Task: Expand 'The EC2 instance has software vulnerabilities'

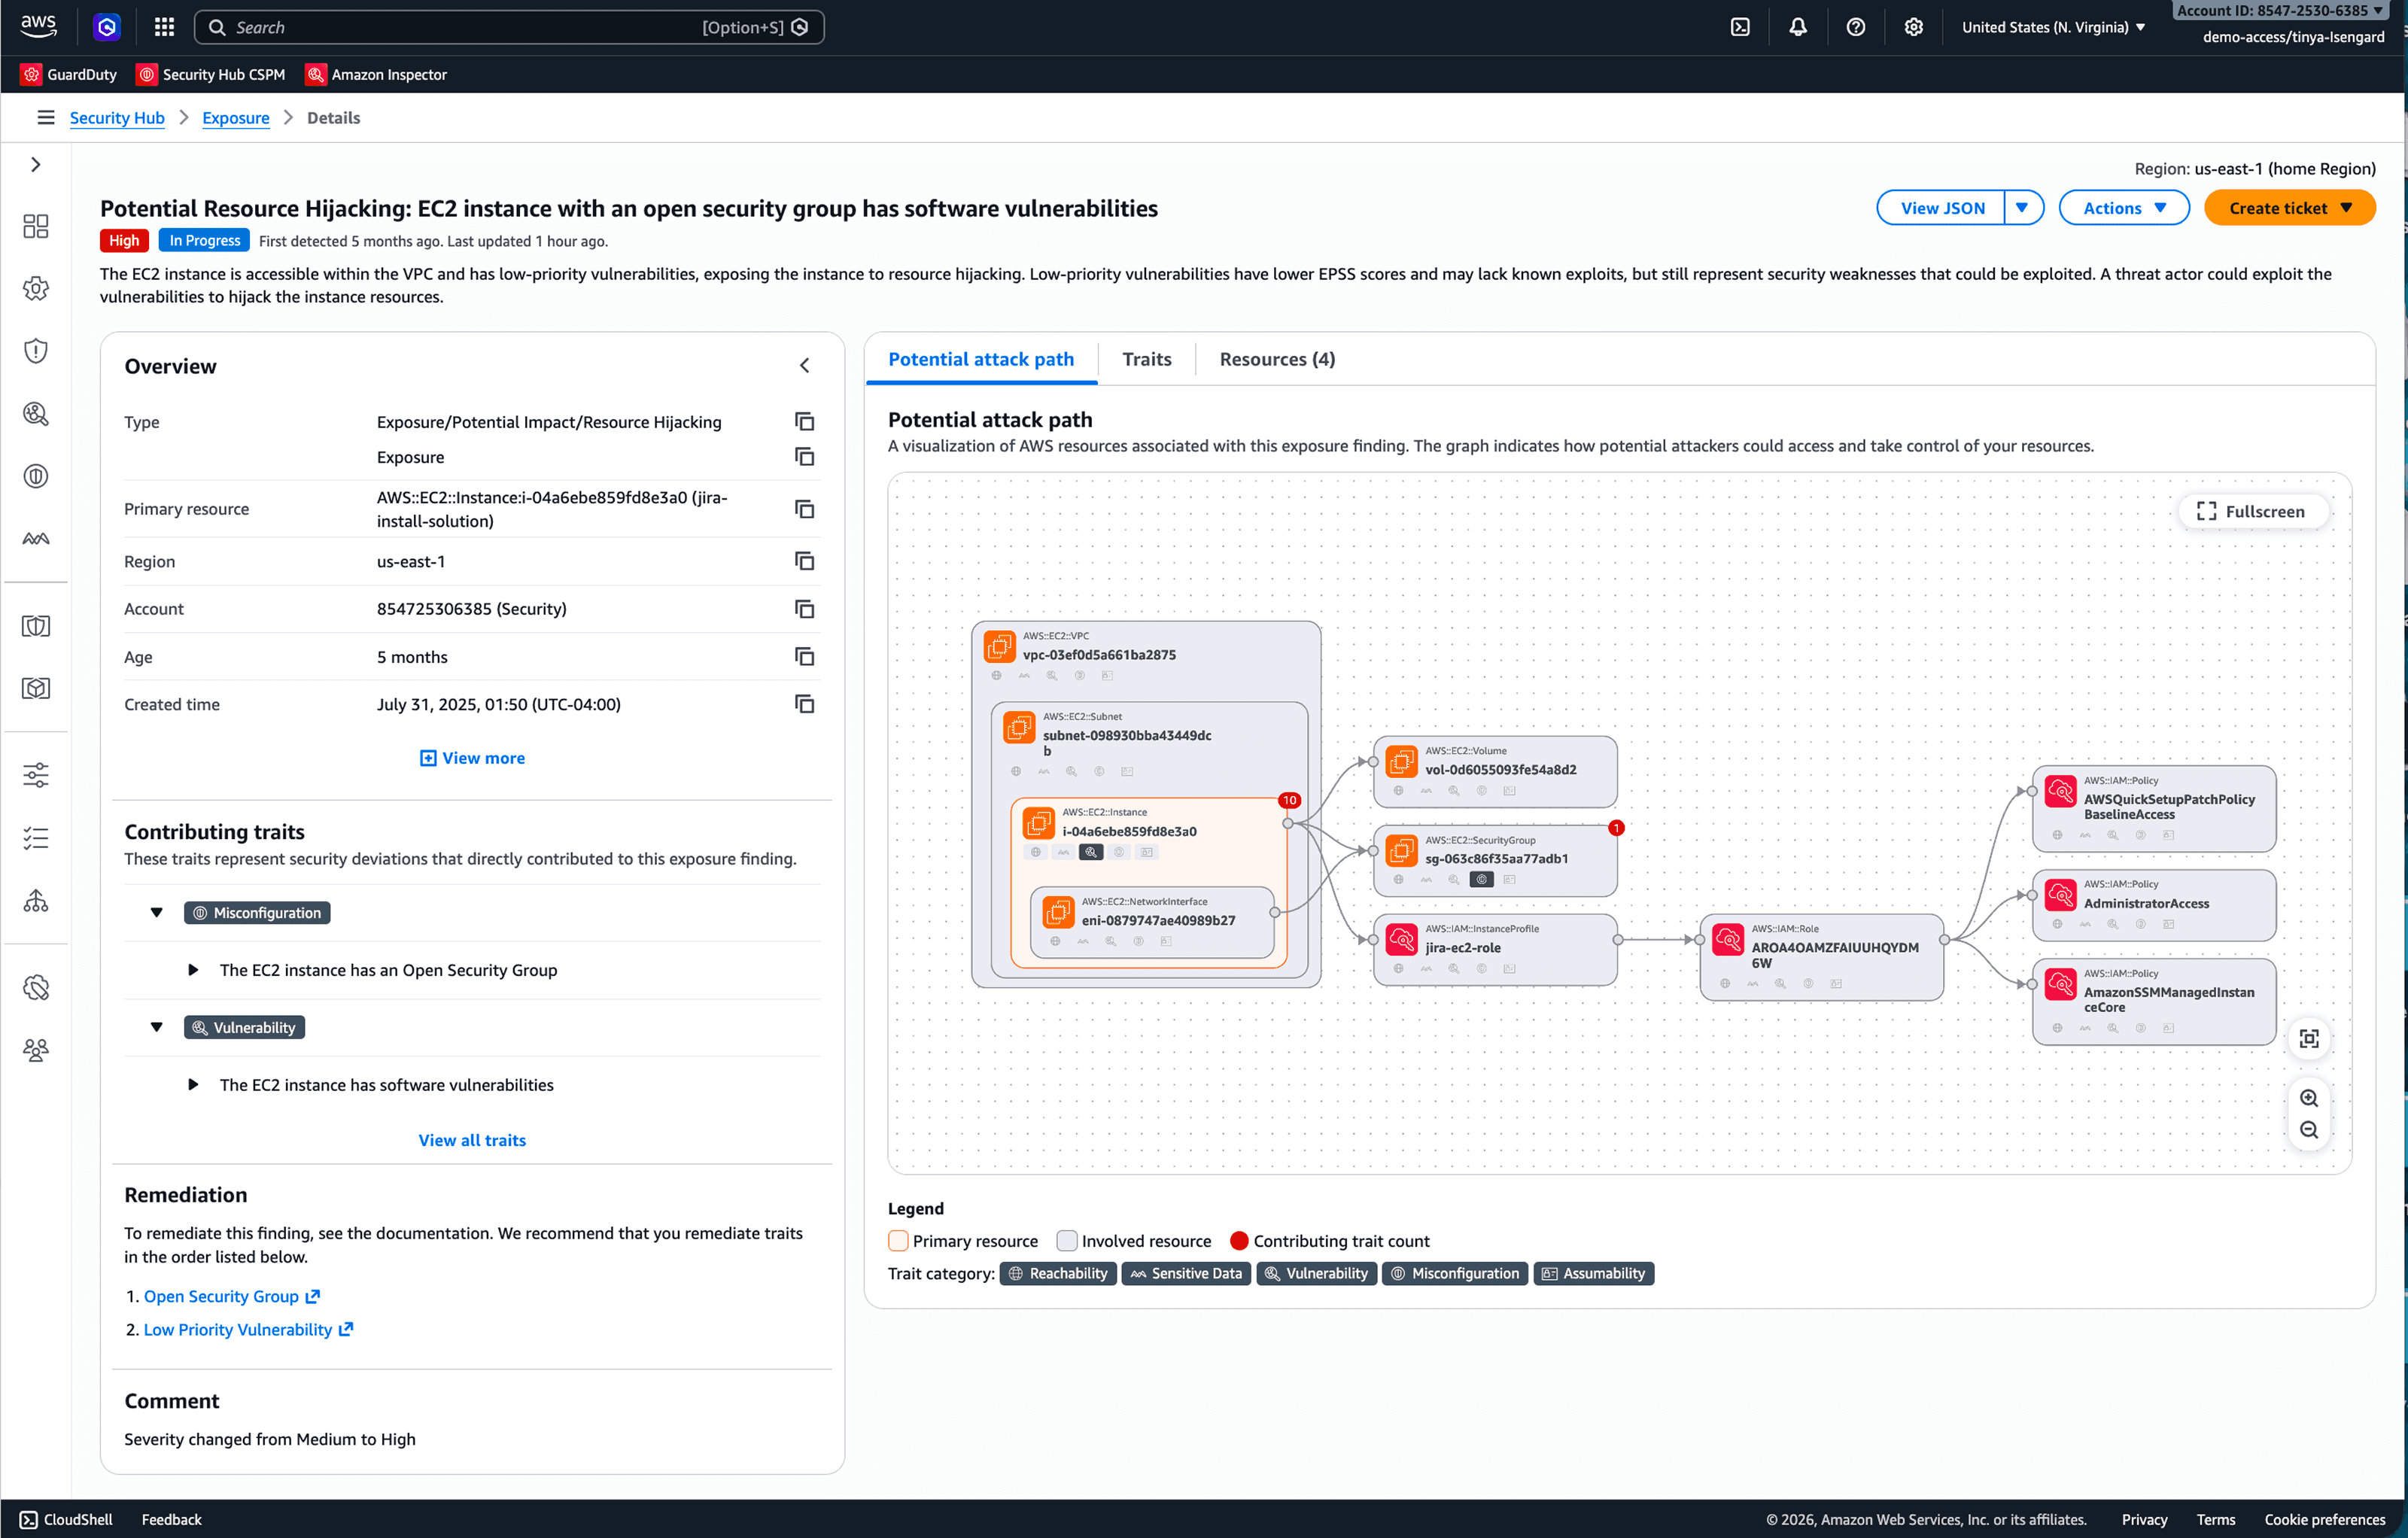Action: click(x=194, y=1085)
